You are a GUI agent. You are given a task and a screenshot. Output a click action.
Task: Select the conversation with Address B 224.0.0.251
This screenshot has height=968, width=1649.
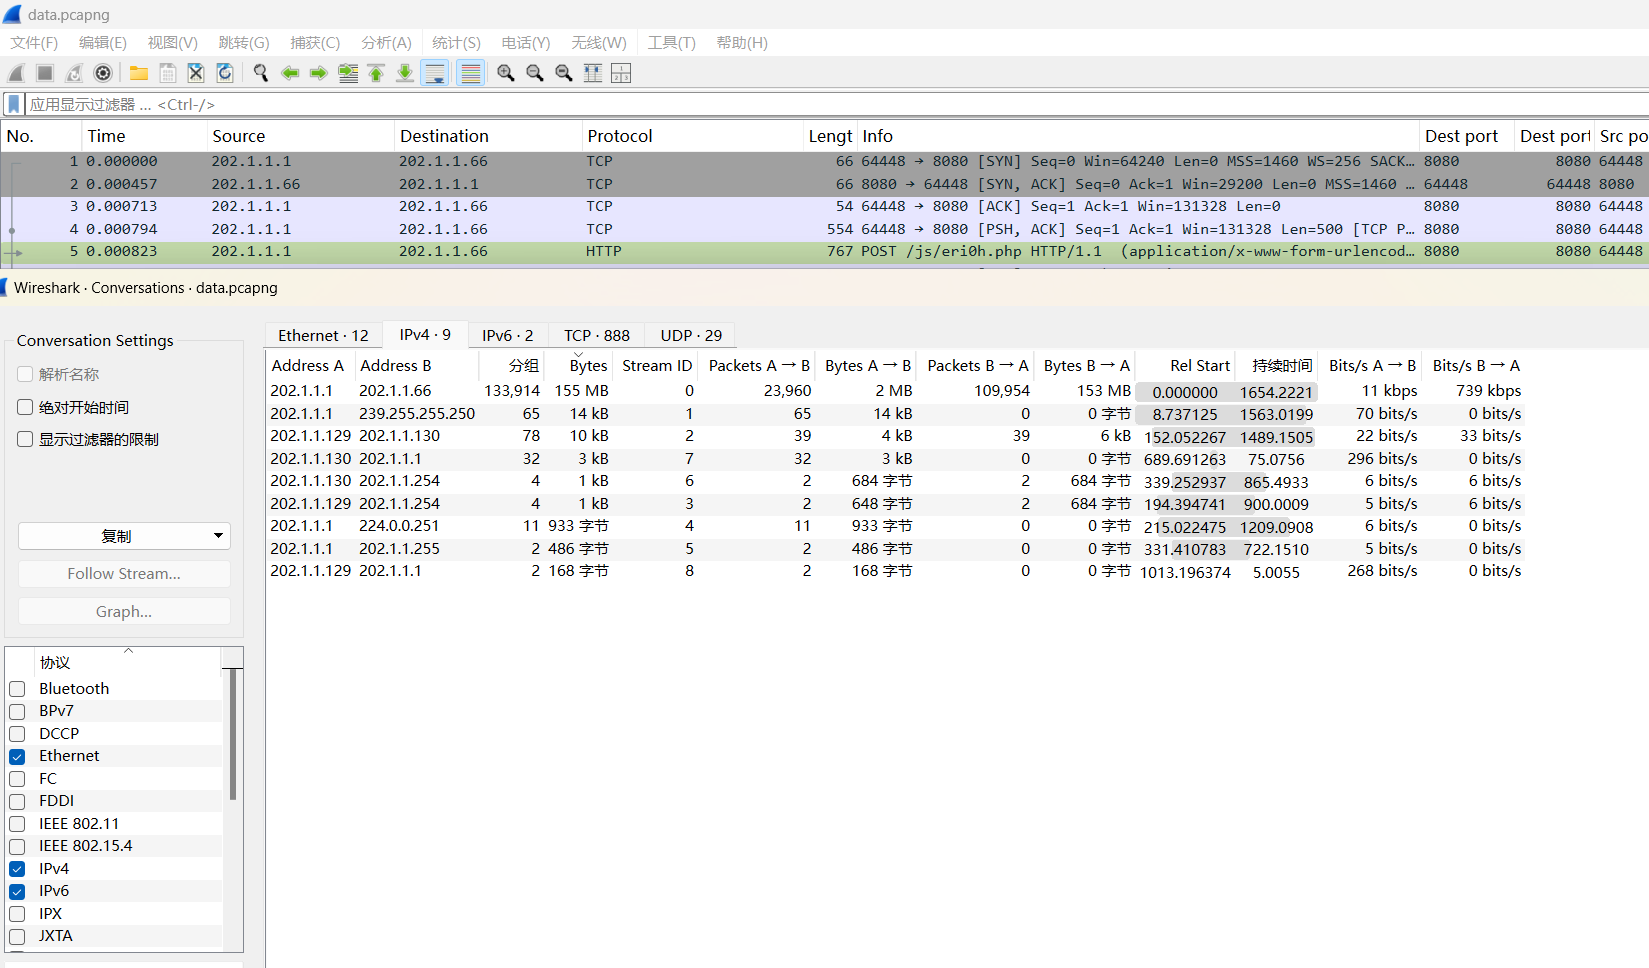point(896,526)
